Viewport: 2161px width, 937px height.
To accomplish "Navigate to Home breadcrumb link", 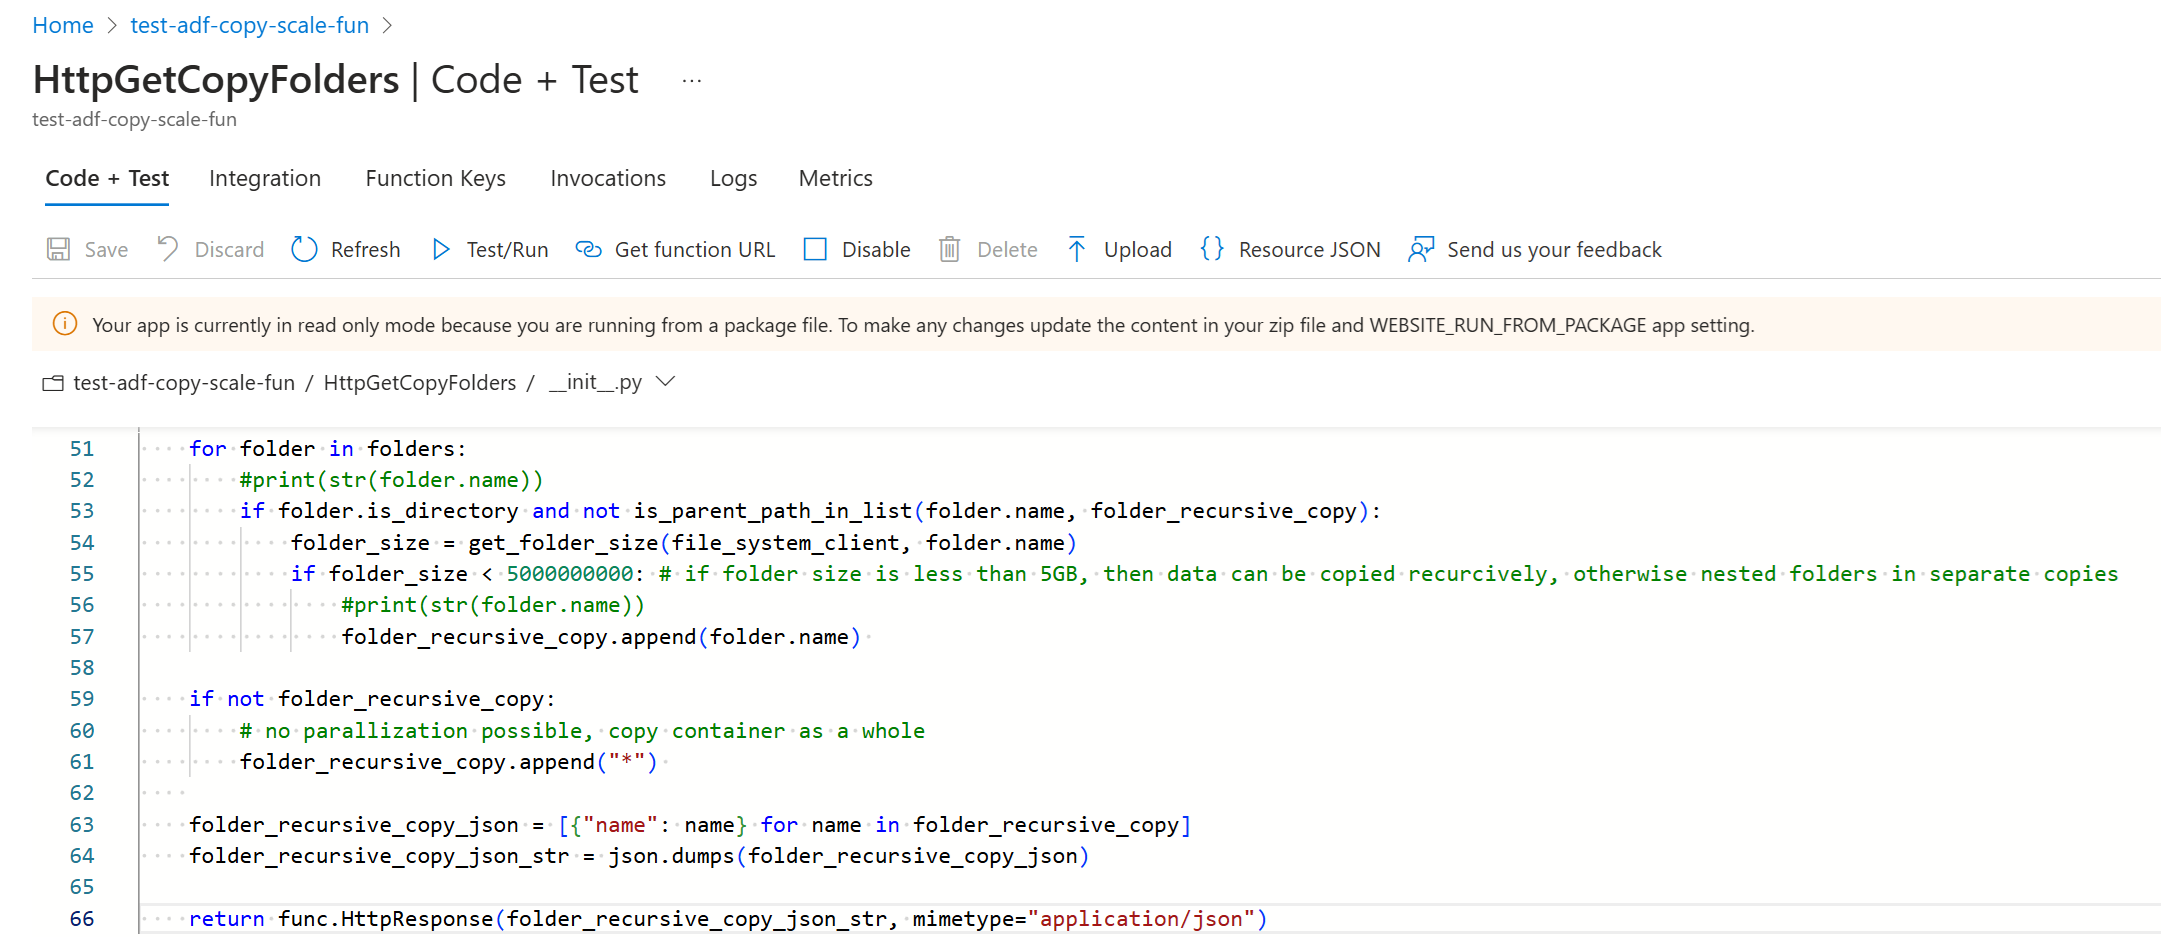I will point(62,25).
